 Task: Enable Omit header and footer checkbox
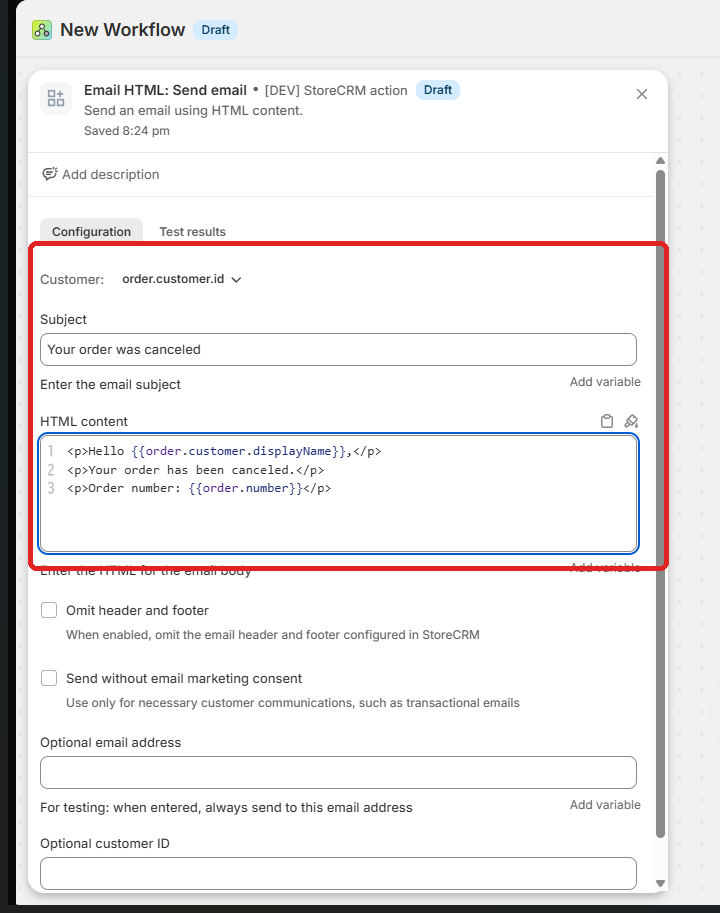tap(49, 610)
